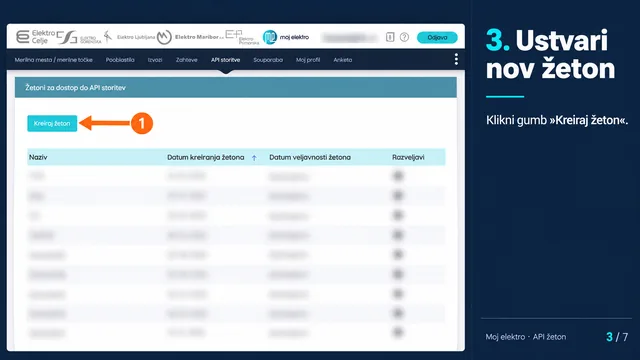
Task: Go to the Moj profil tab
Action: [308, 60]
